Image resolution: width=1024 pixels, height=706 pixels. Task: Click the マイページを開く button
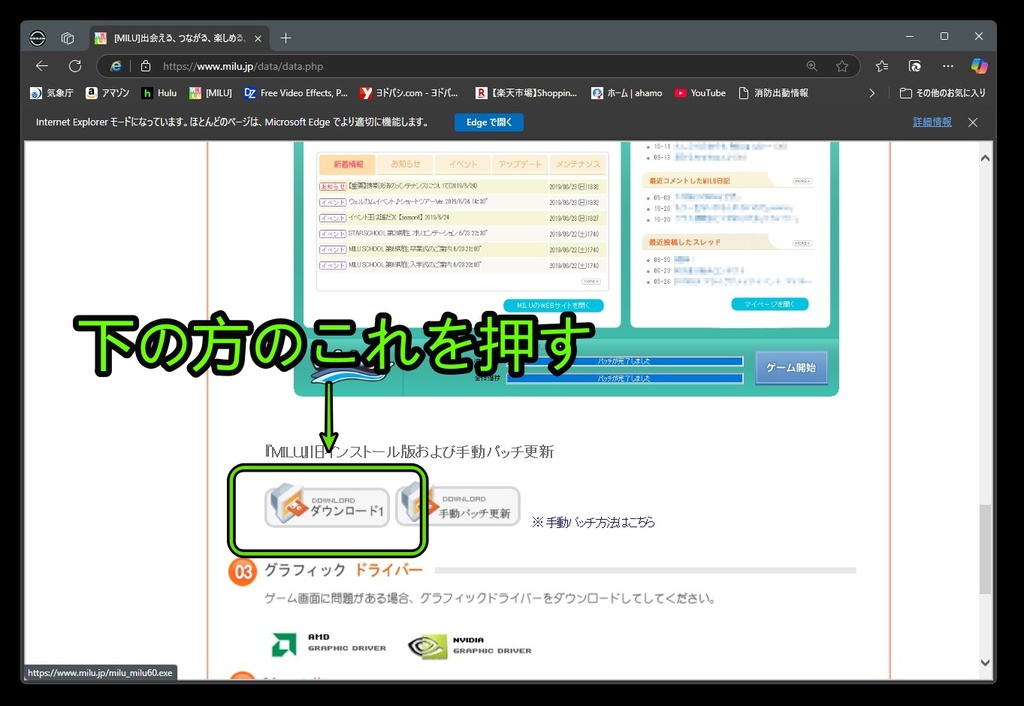(770, 304)
